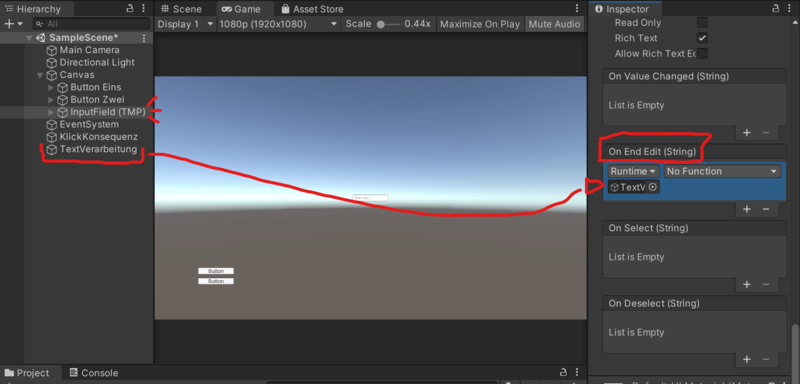Select KlickKonsequenz object

pos(98,137)
